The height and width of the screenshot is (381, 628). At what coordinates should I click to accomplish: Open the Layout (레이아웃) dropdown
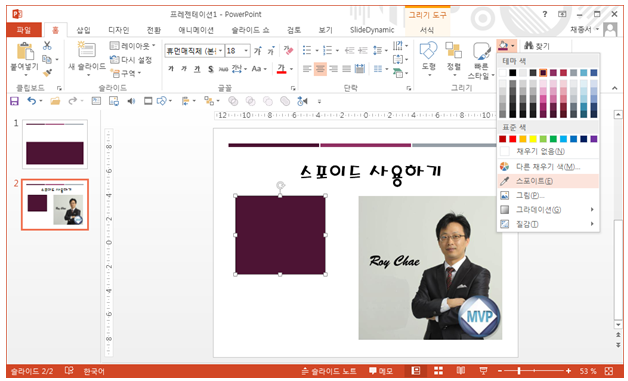coord(133,46)
